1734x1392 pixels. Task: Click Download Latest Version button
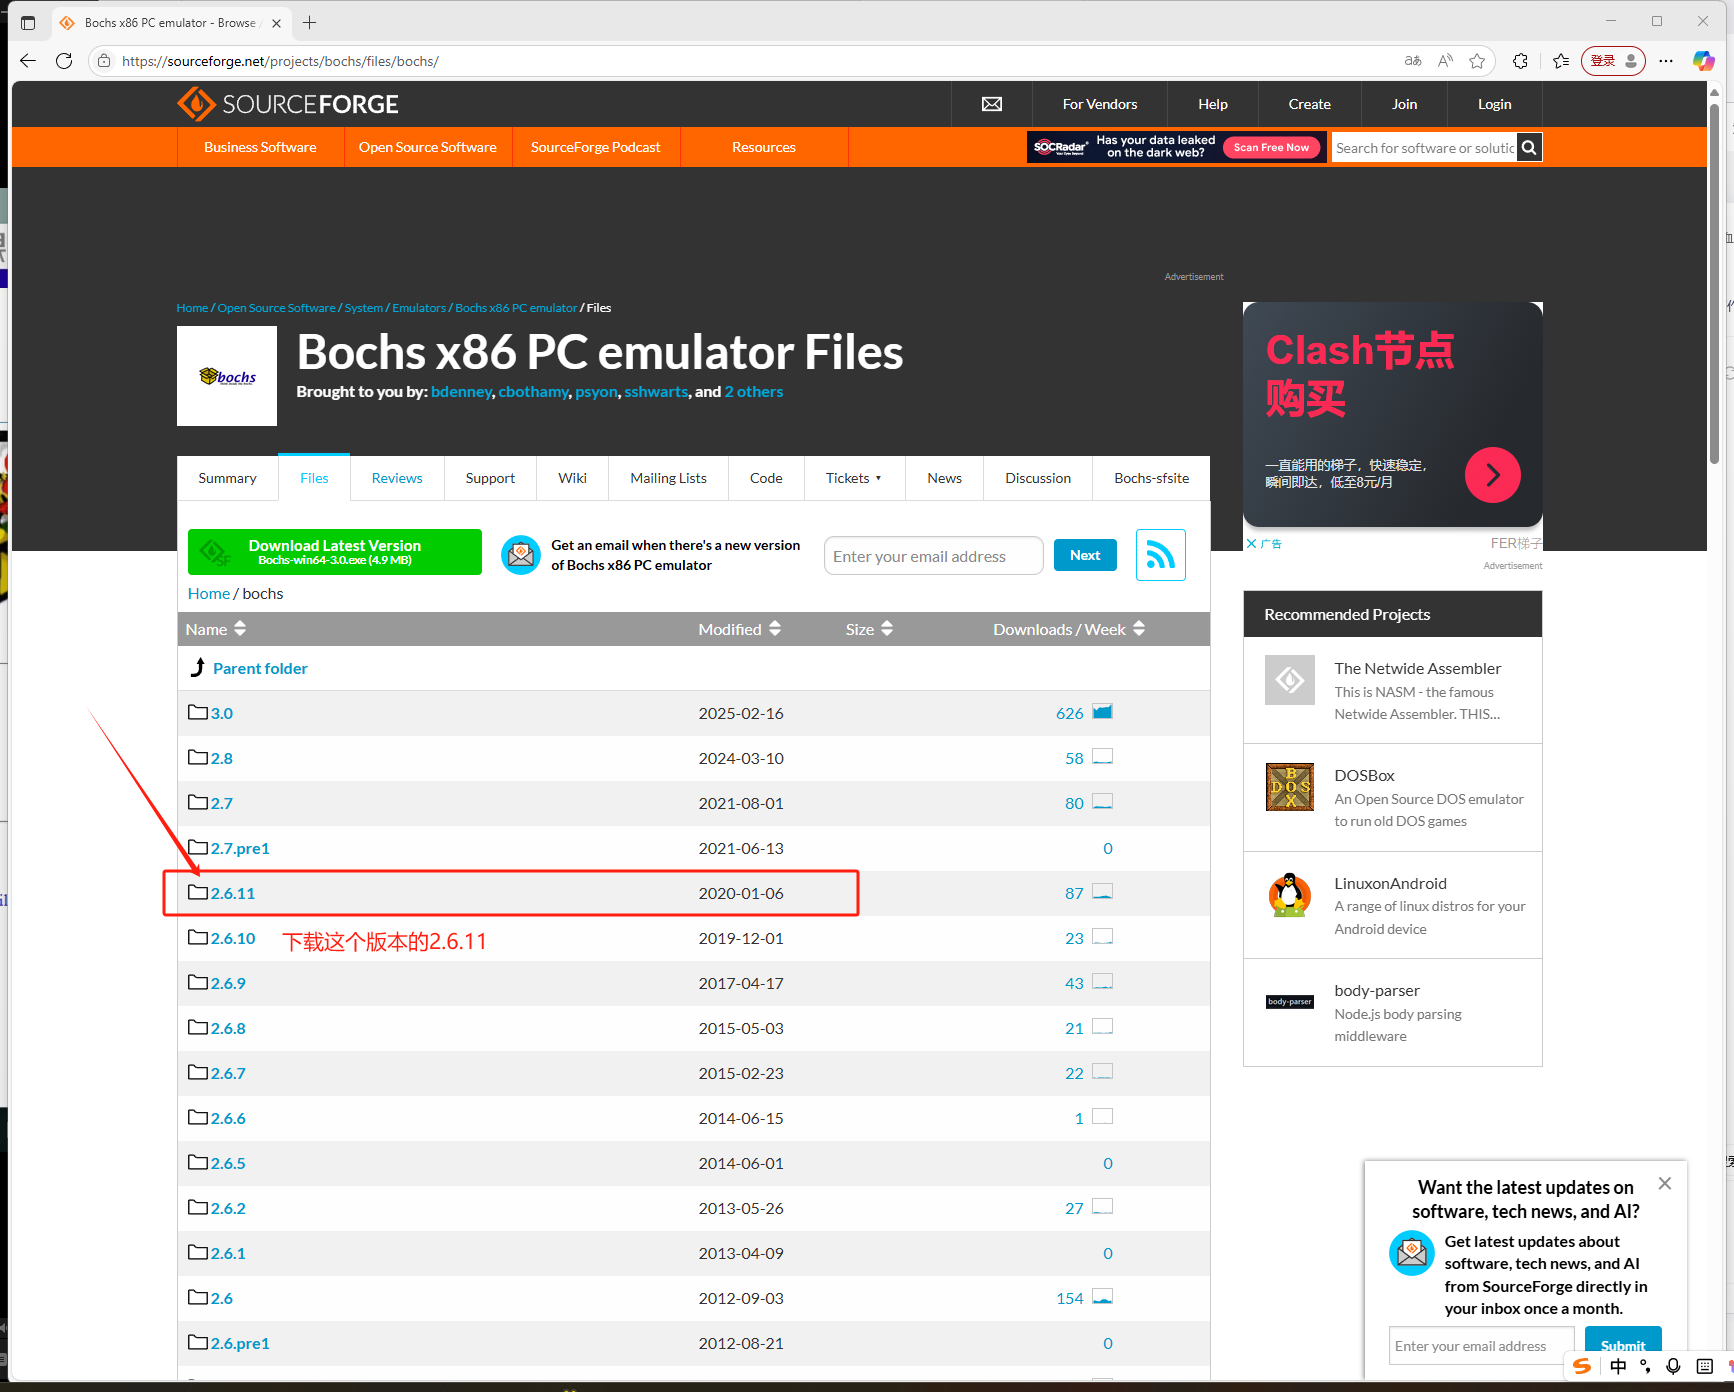tap(335, 552)
